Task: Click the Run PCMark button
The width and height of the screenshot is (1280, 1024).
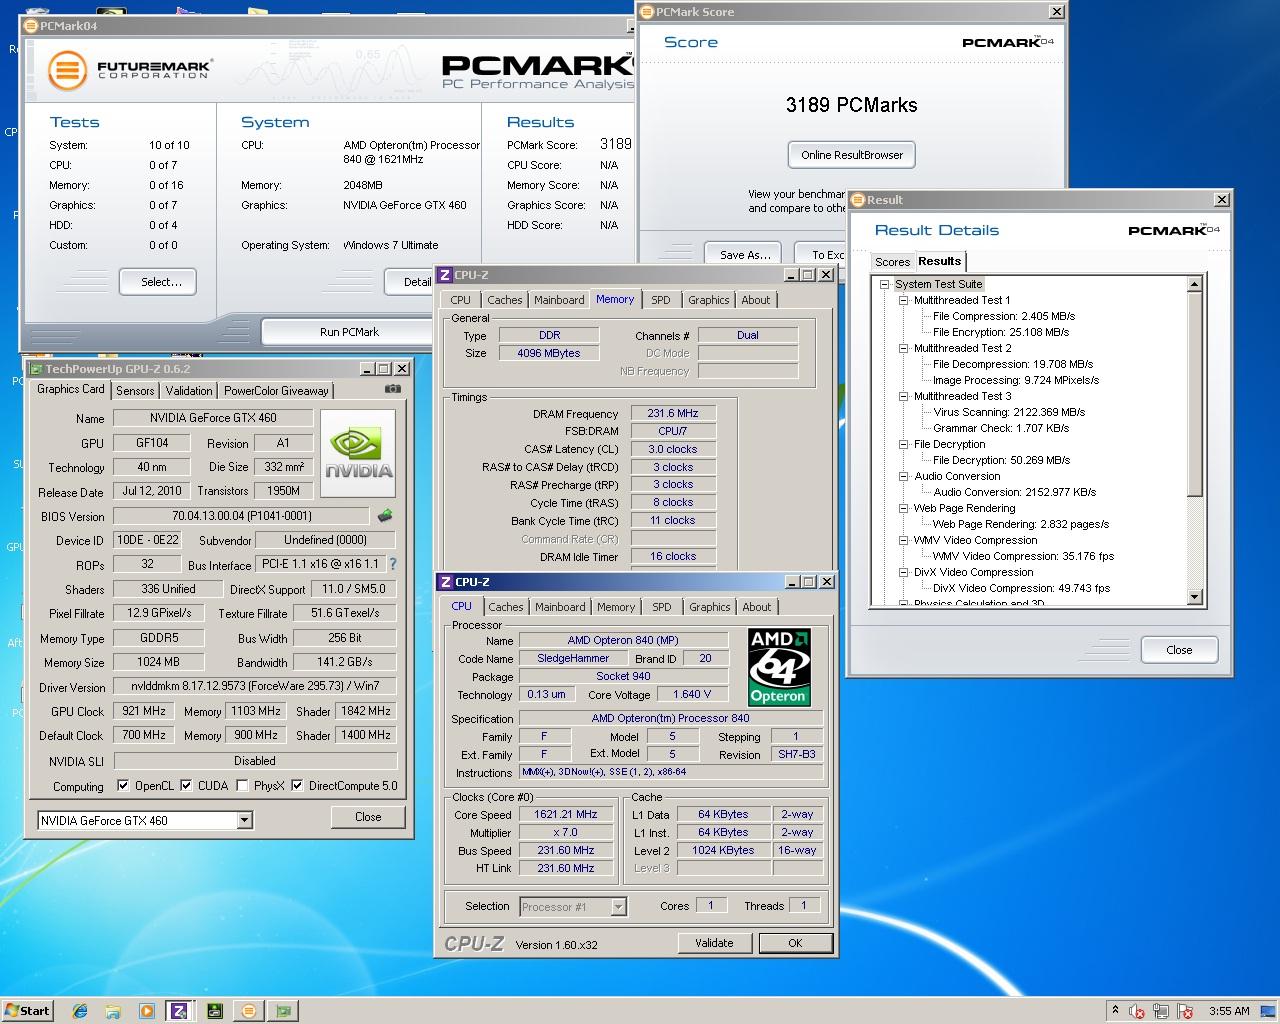Action: click(x=349, y=332)
